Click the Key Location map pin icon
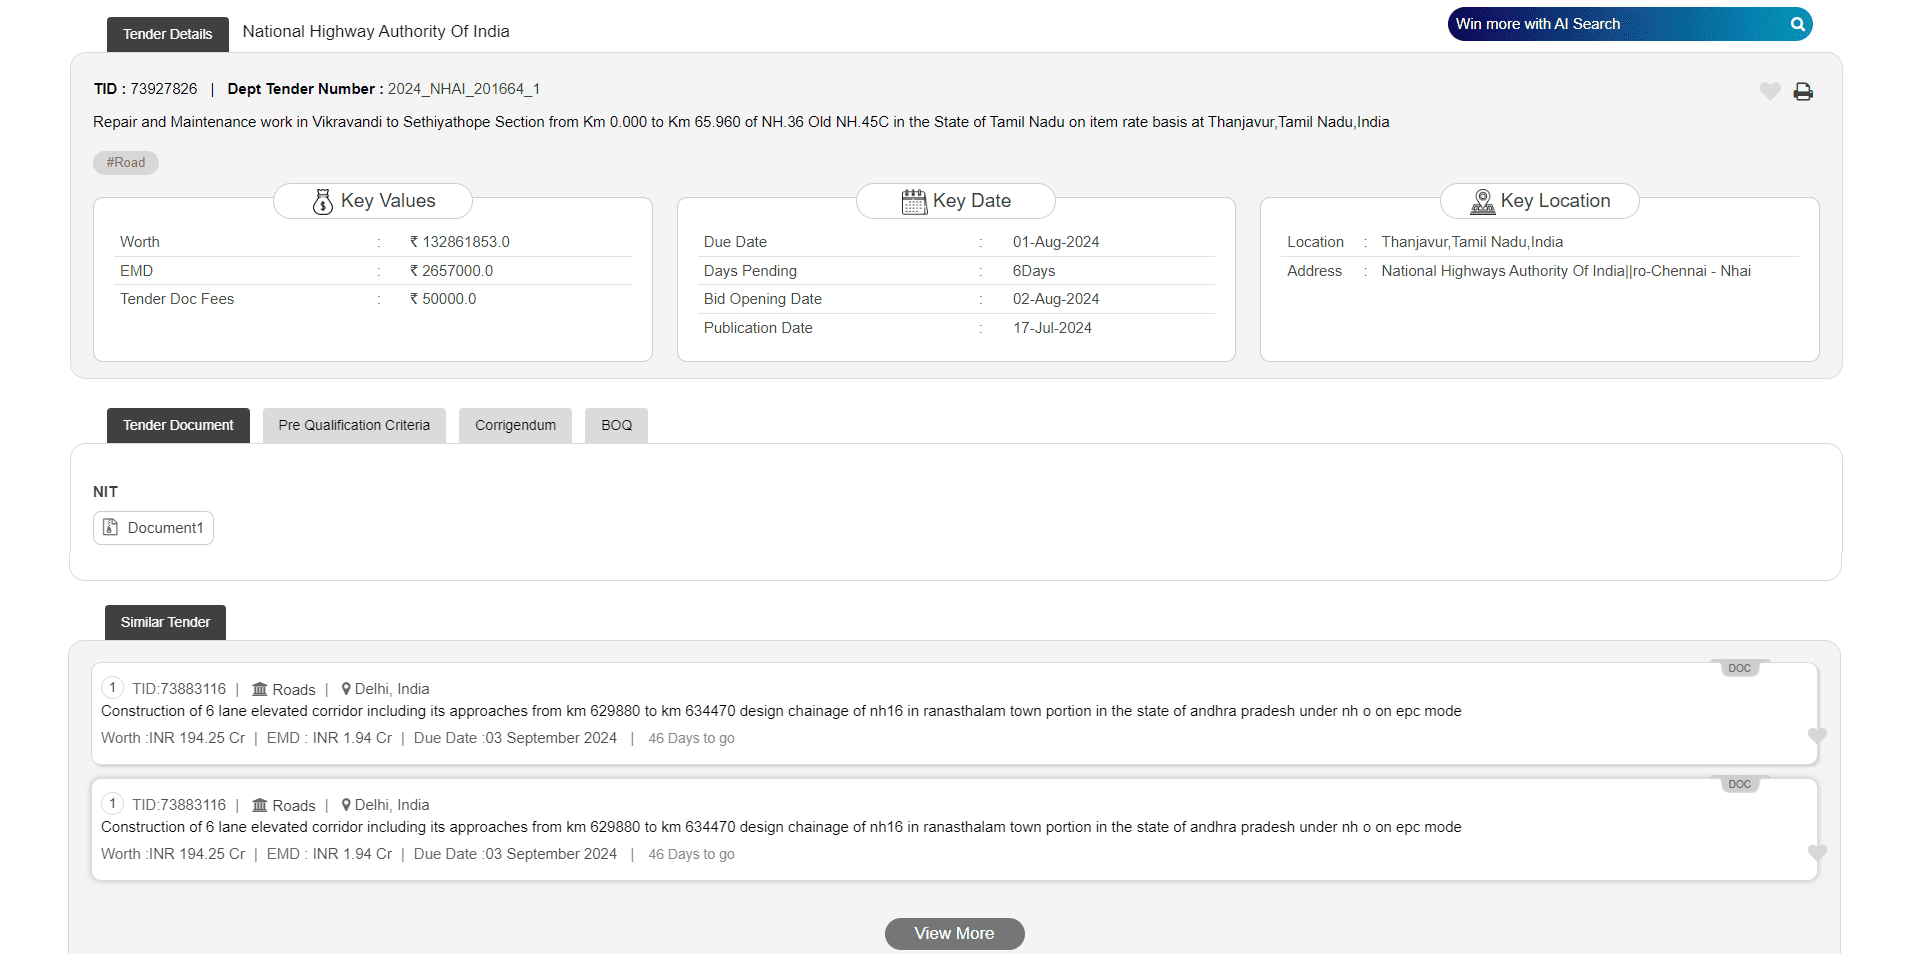Screen dimensions: 1920x954 [1482, 202]
